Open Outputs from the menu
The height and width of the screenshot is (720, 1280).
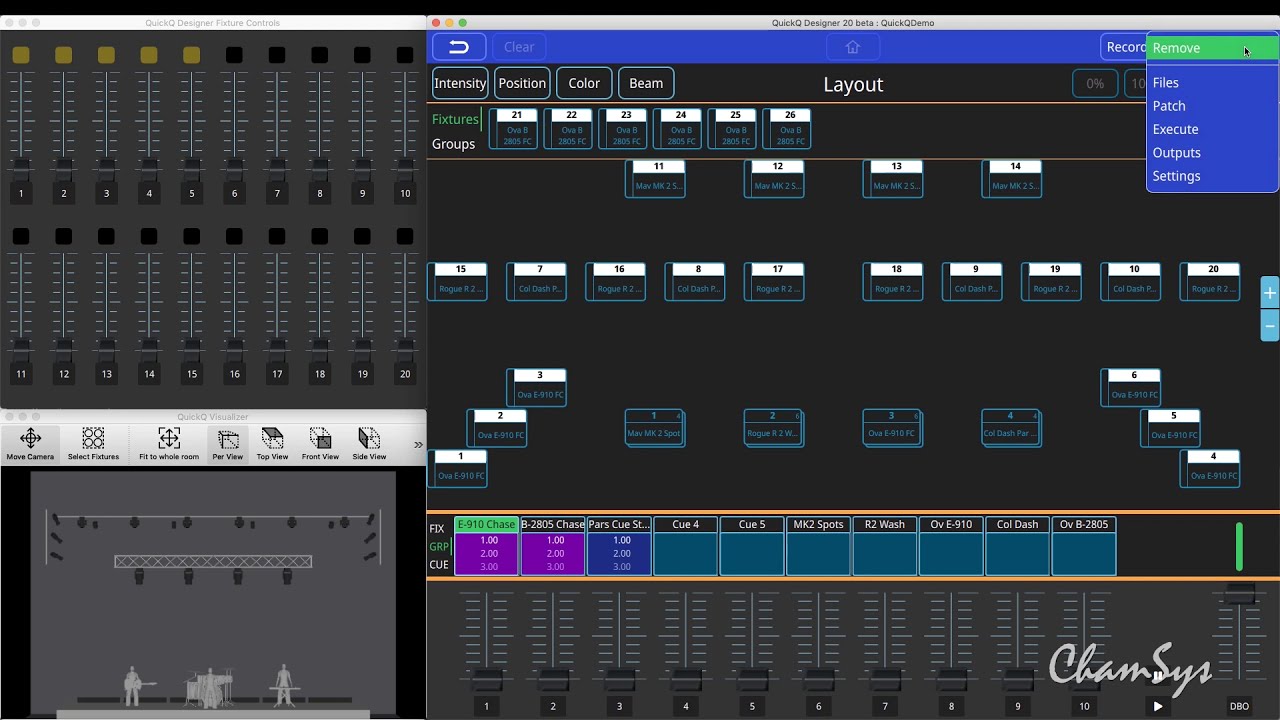pos(1212,153)
